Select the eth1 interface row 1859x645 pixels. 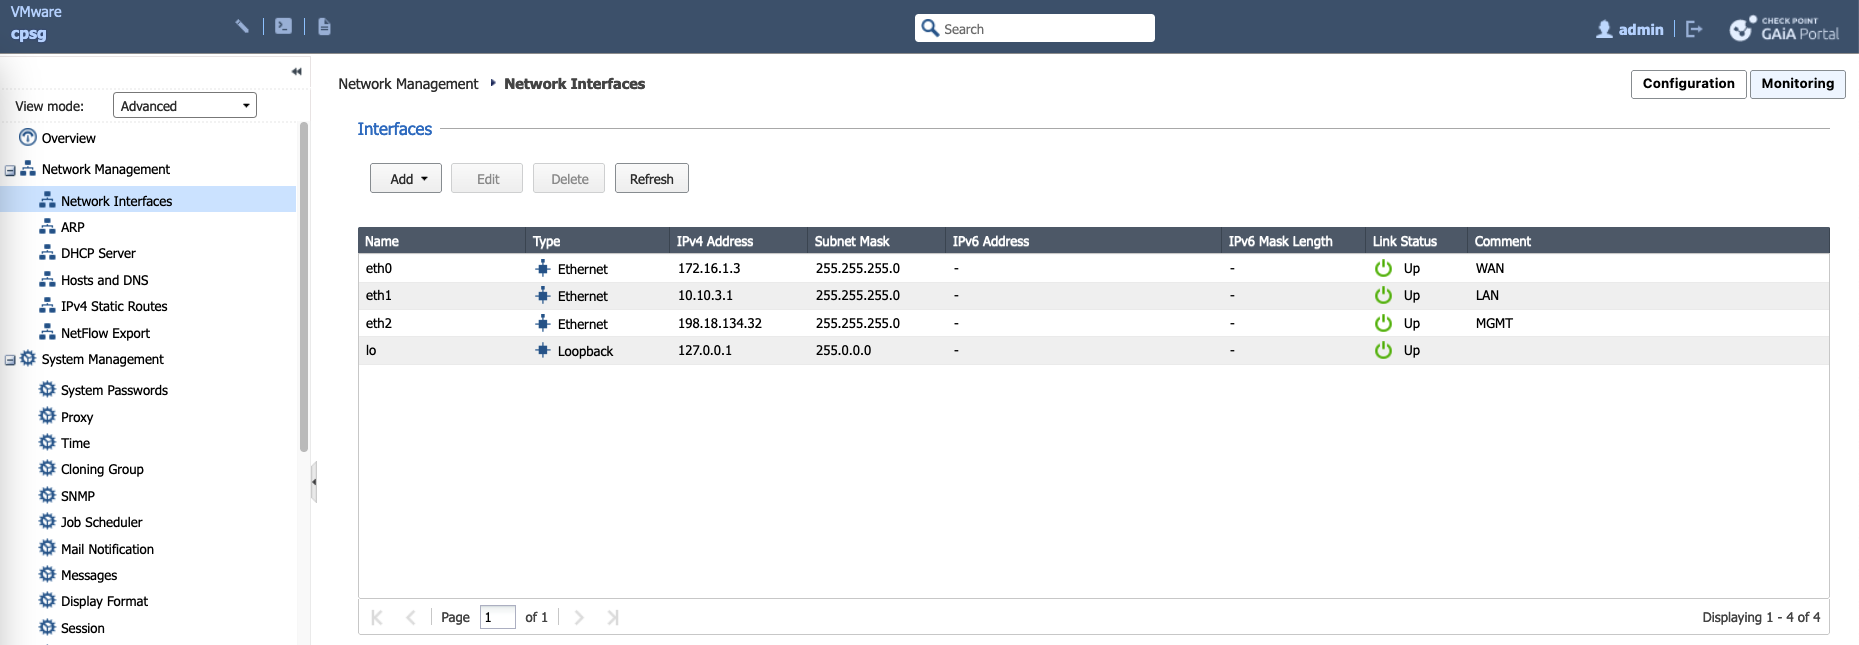point(900,296)
